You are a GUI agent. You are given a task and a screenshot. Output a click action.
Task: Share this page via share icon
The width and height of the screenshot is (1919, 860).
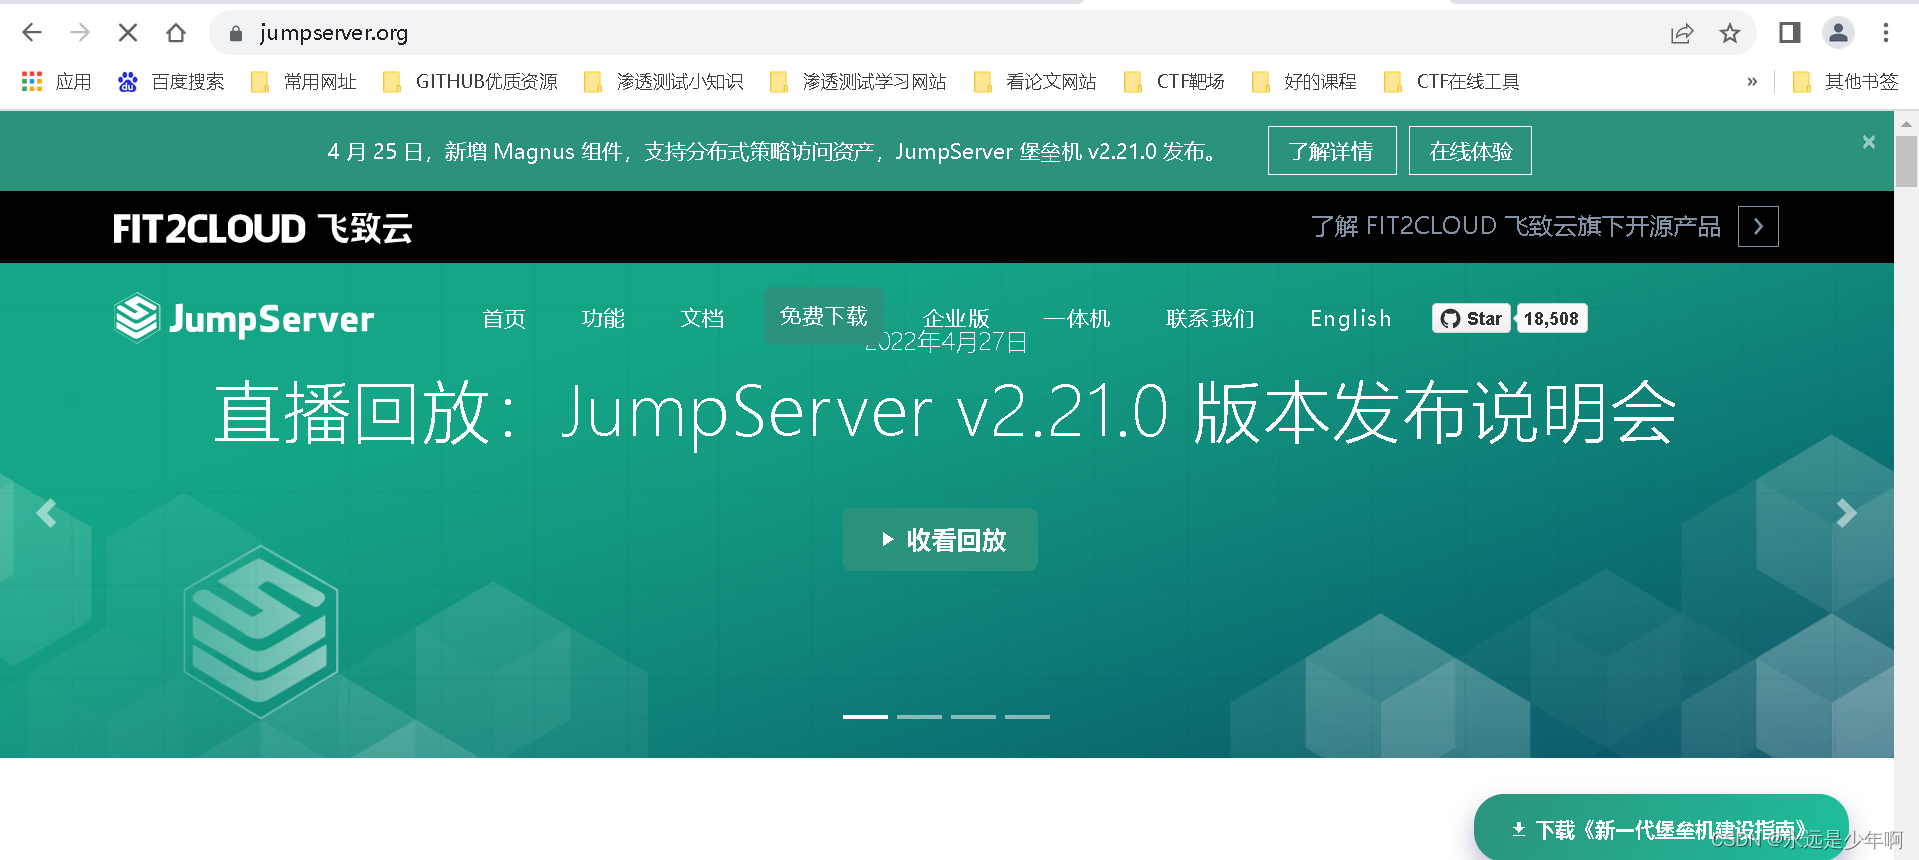pyautogui.click(x=1682, y=33)
